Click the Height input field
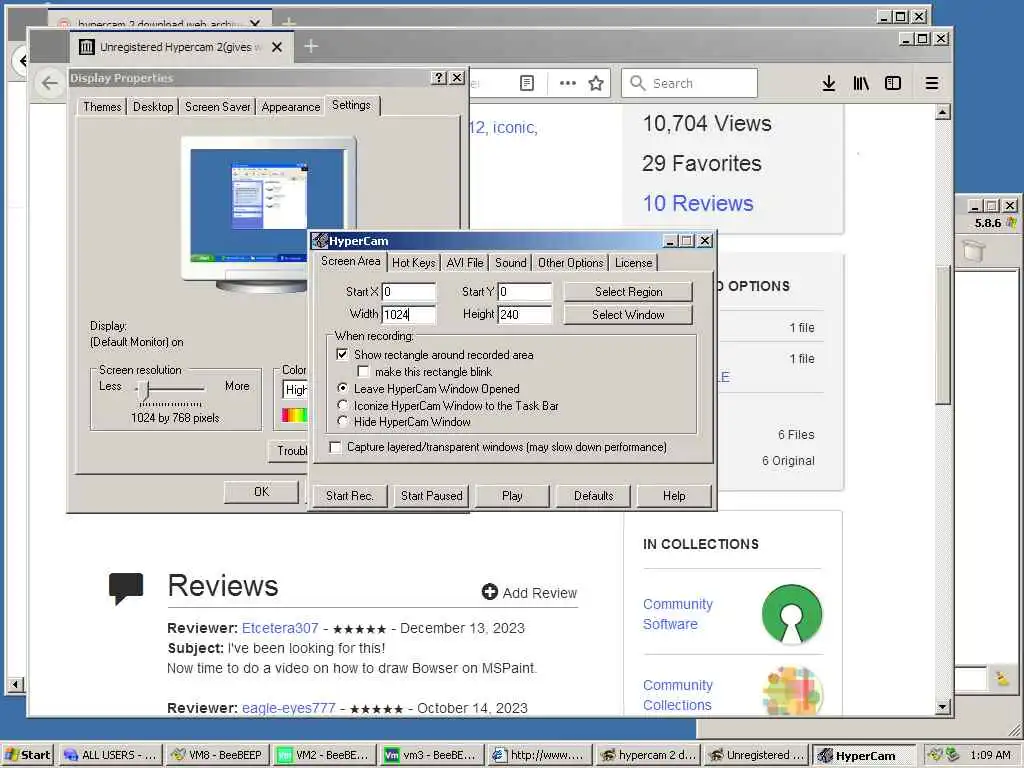Screen dimensions: 1024x768 pos(525,315)
